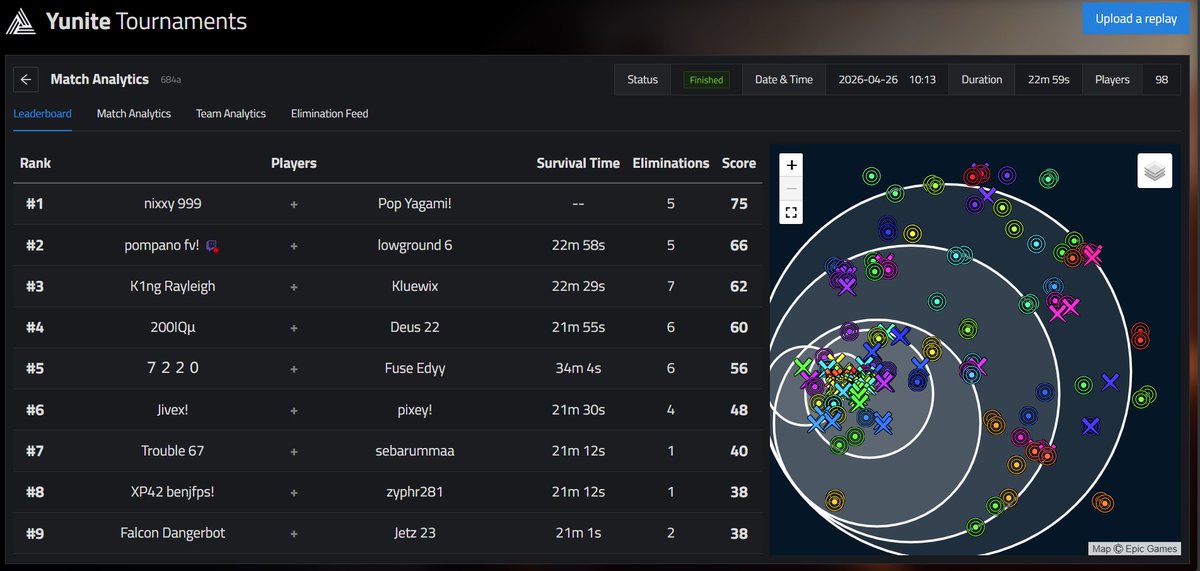
Task: Click the match ID 684a
Action: 171,80
